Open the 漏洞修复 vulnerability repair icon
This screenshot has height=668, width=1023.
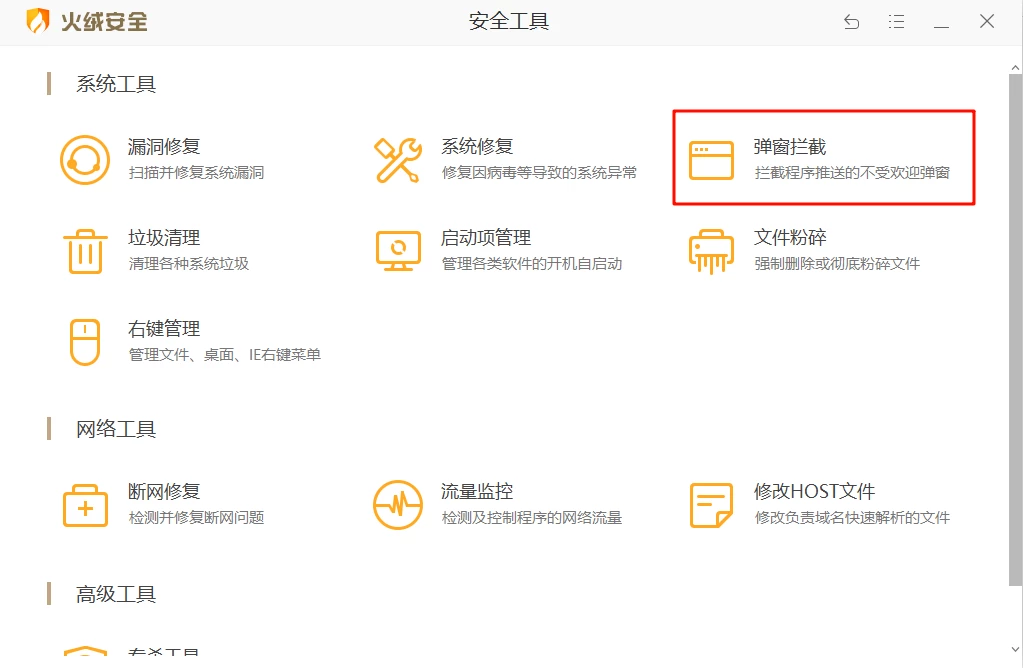click(x=85, y=160)
